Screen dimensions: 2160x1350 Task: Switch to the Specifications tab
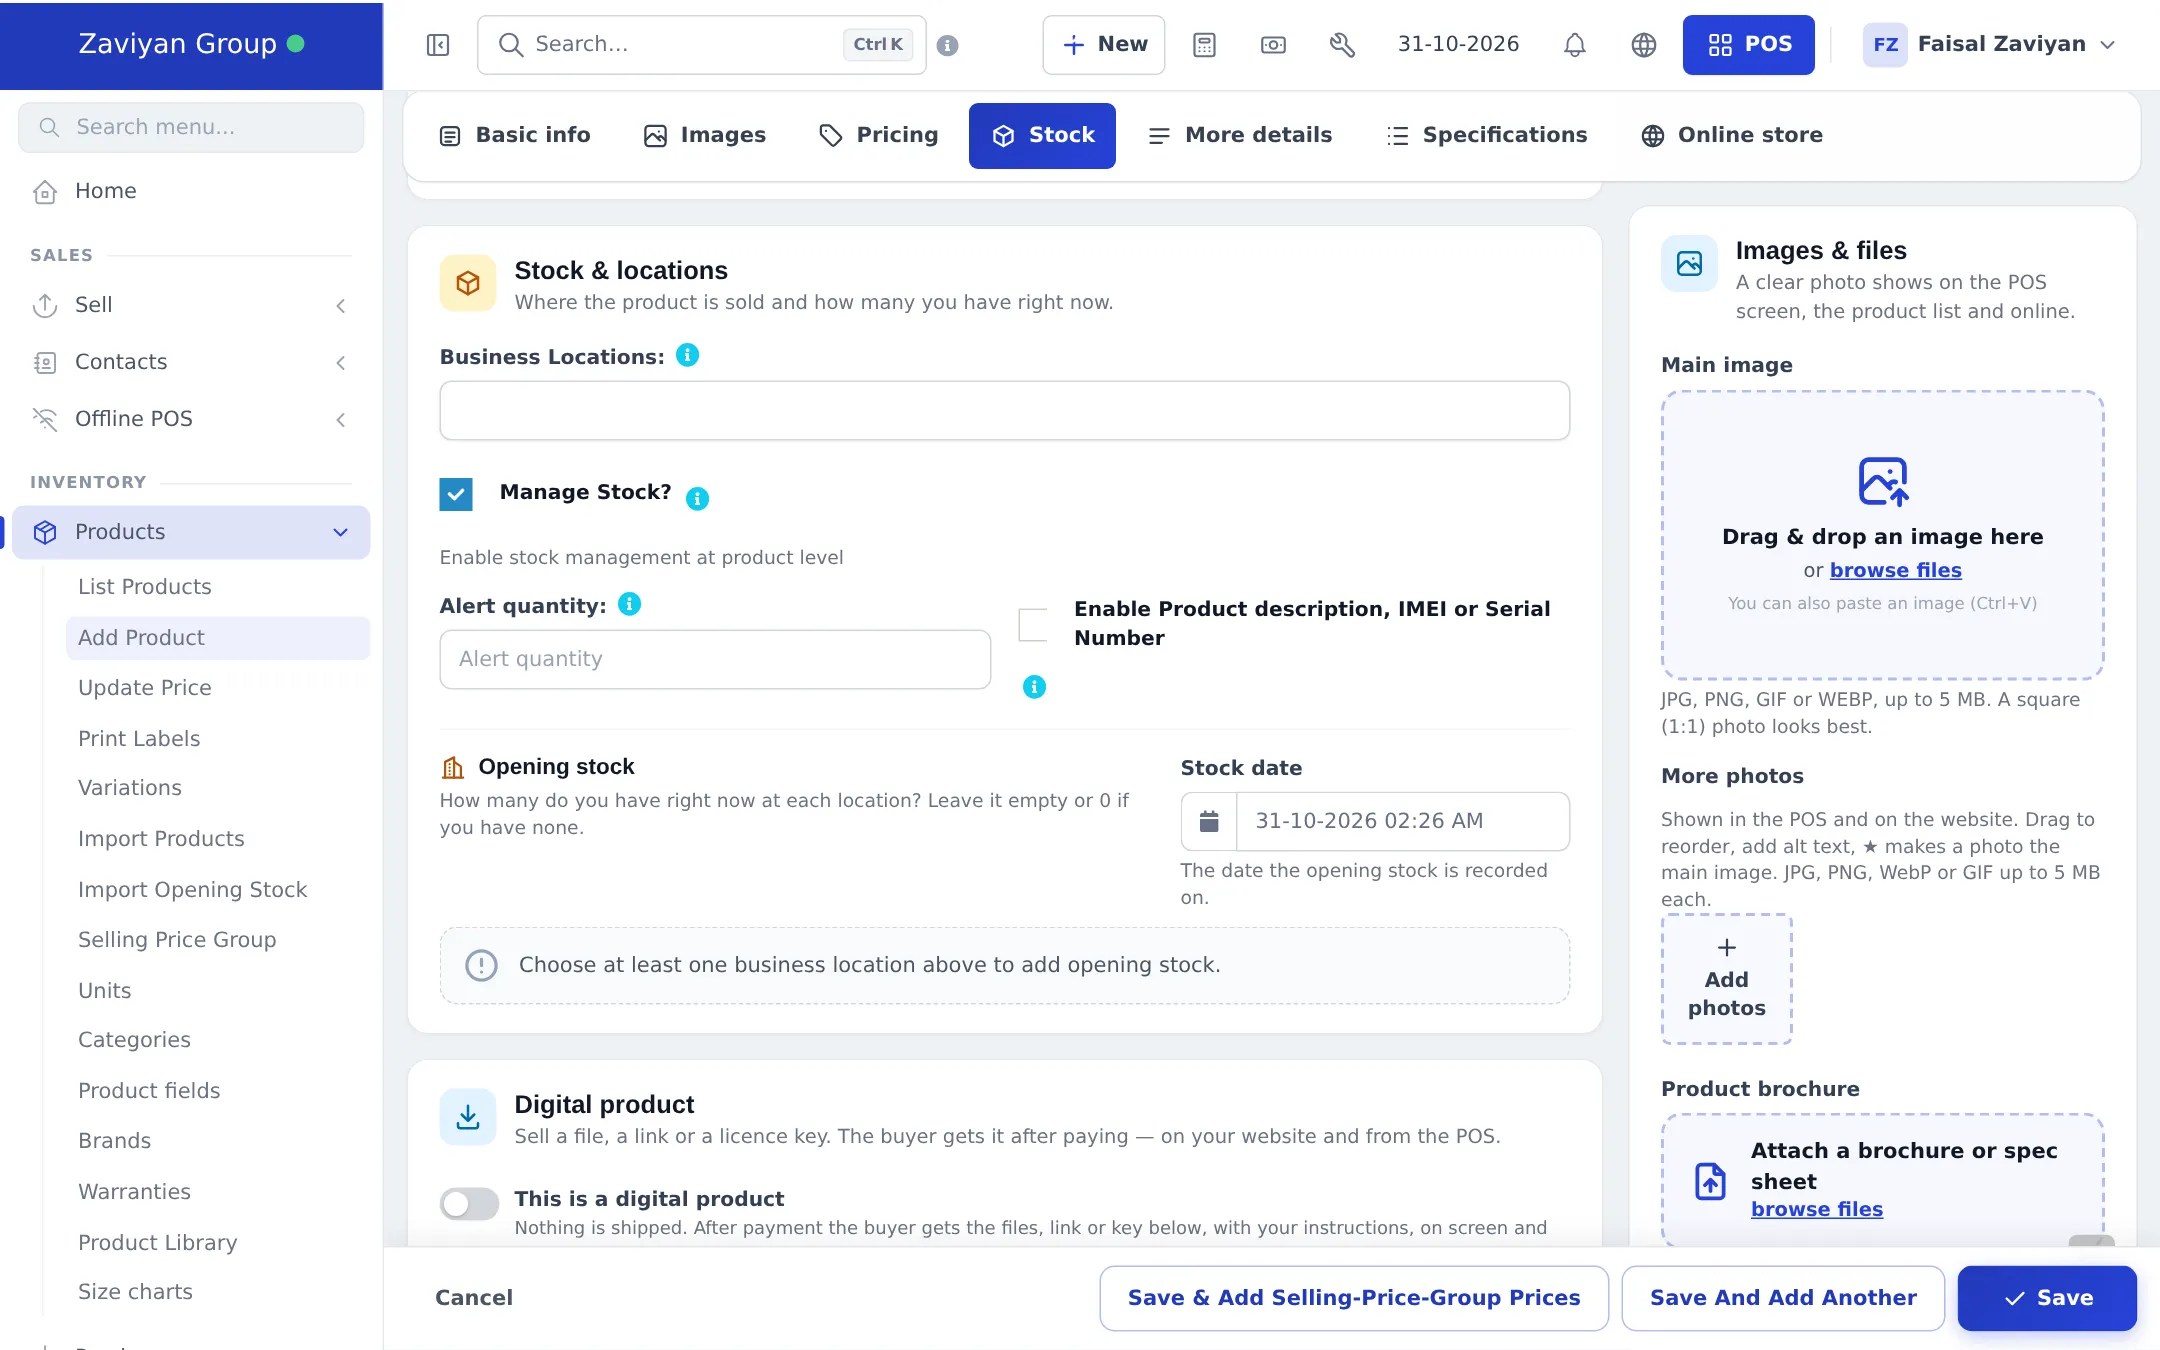coord(1487,135)
